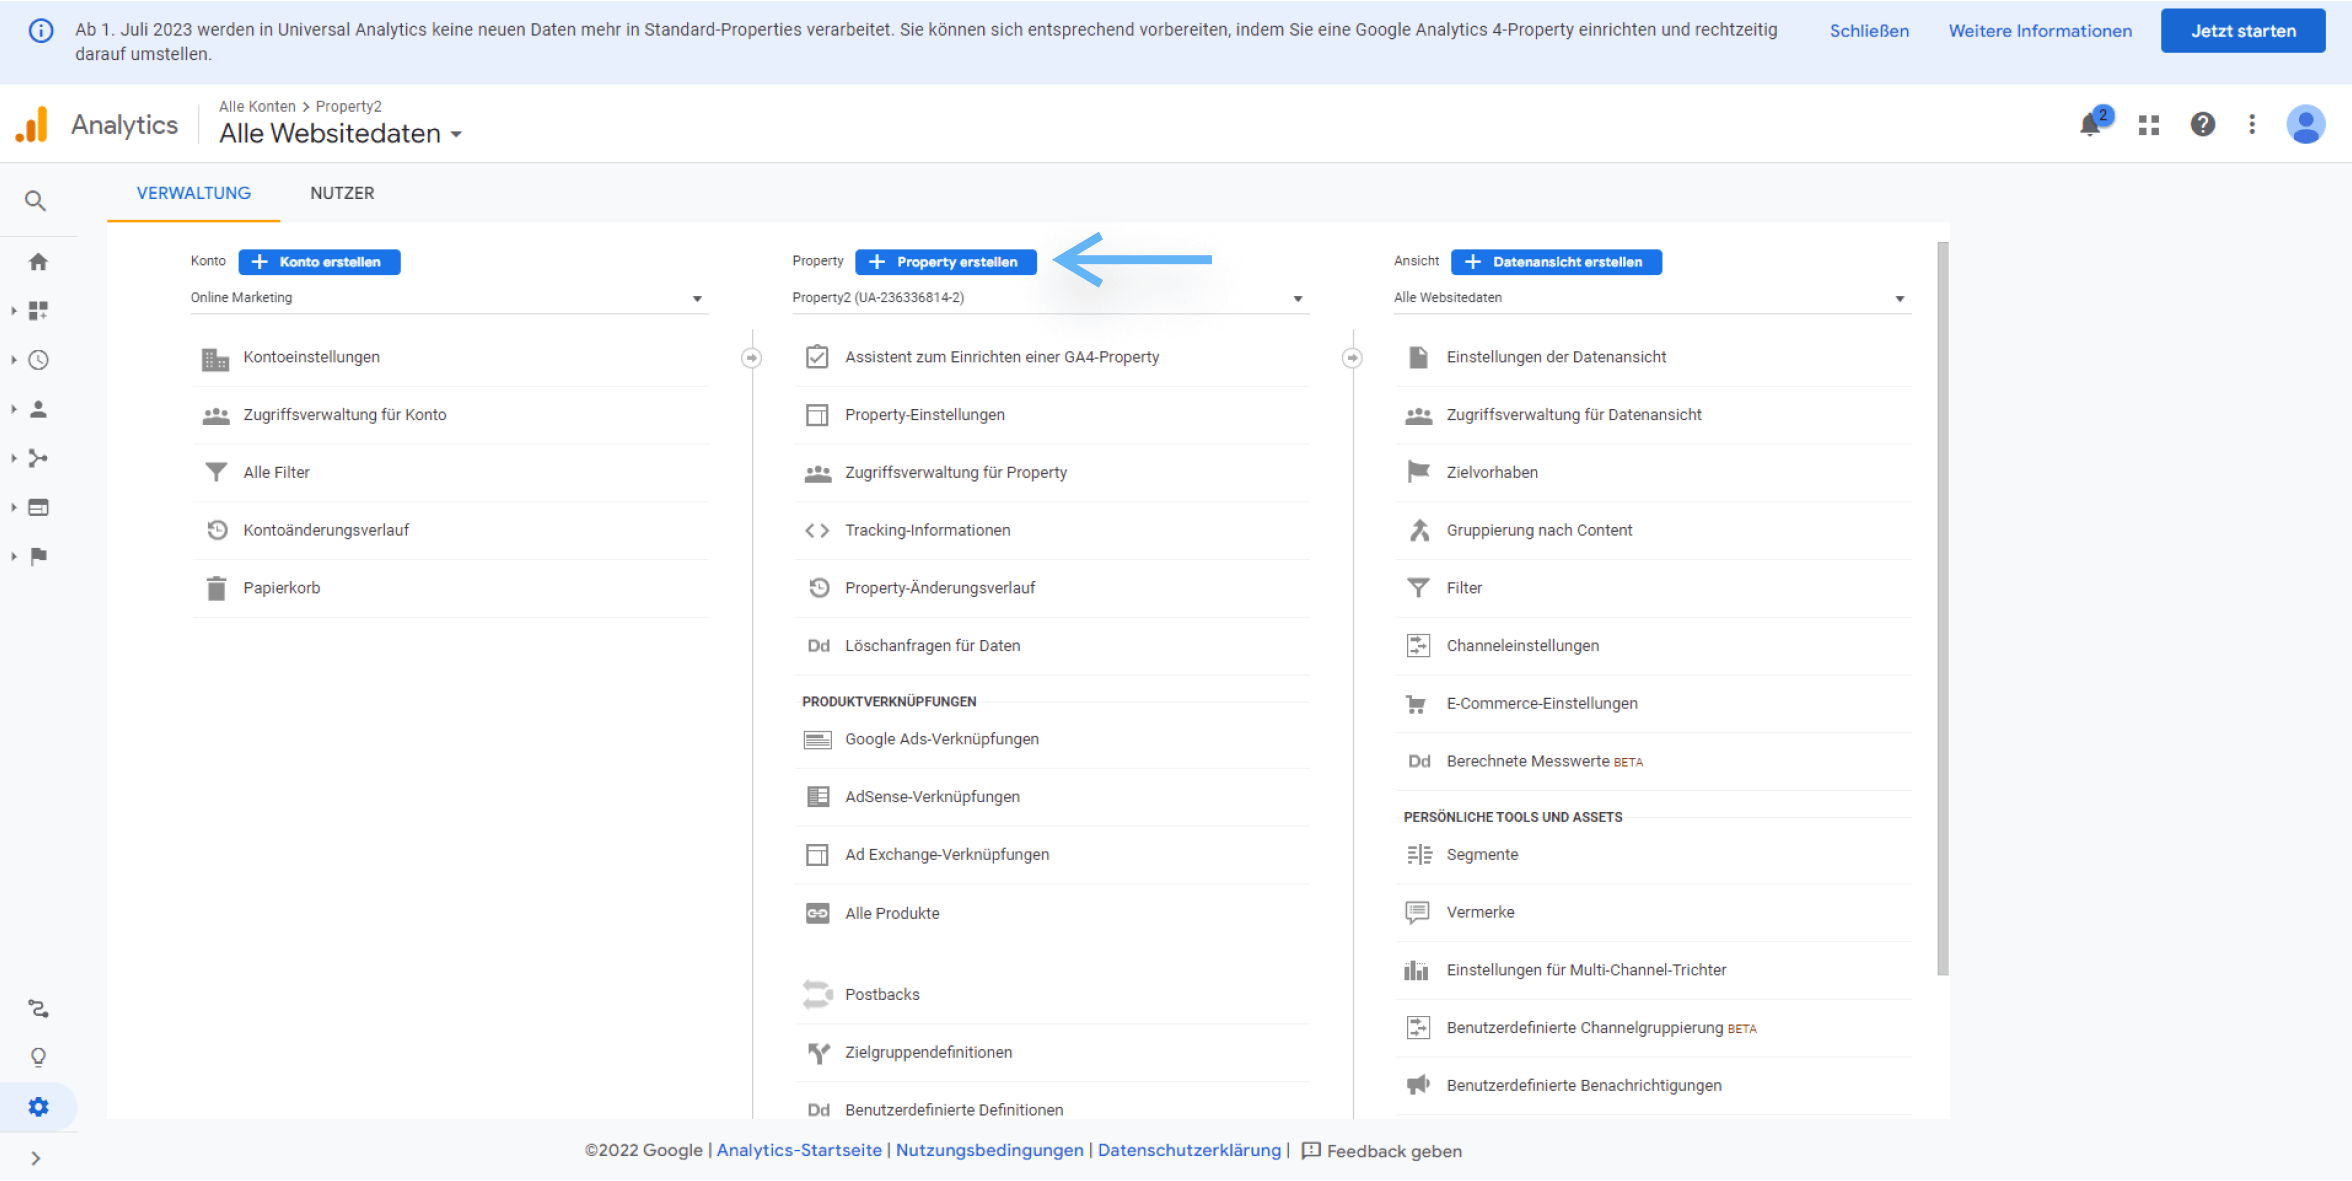Open the Behavior window icon in sidebar
This screenshot has width=2352, height=1181.
tap(38, 507)
